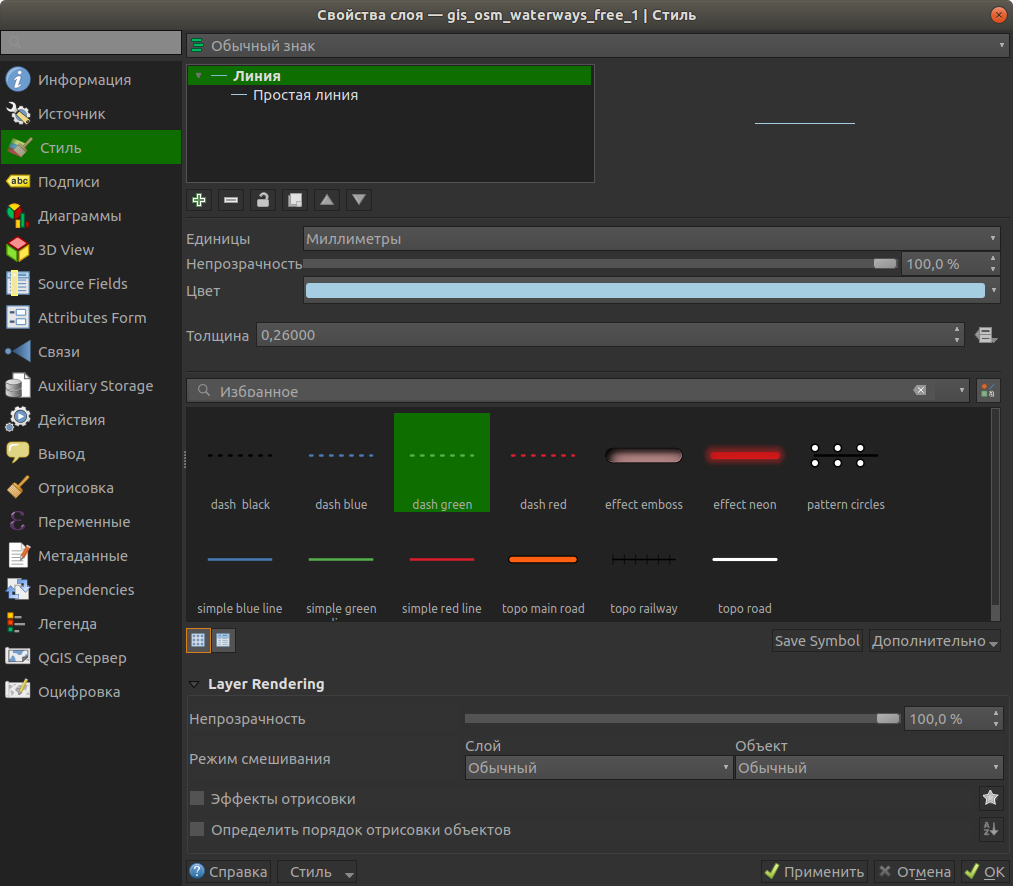
Task: Move symbol layer down with arrow icon
Action: point(359,200)
